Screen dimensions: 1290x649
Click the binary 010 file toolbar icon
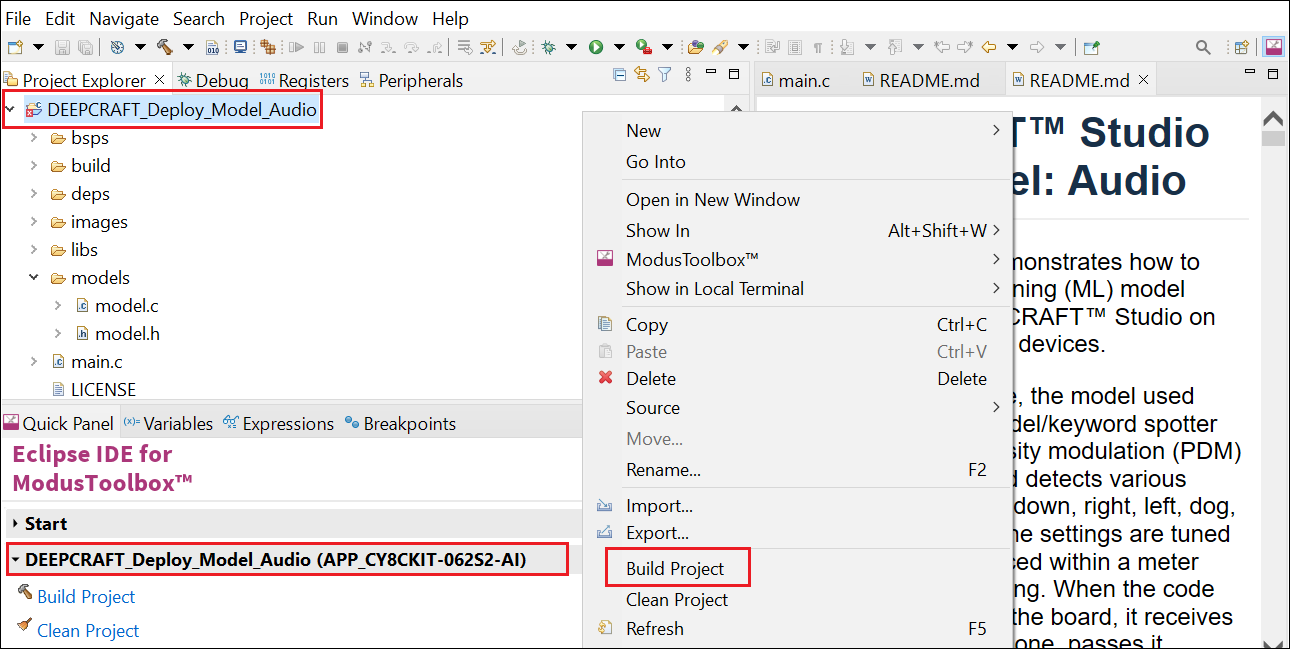point(212,47)
